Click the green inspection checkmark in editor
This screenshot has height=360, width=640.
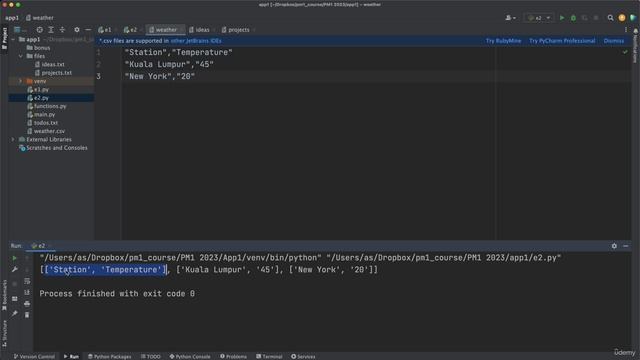(625, 52)
